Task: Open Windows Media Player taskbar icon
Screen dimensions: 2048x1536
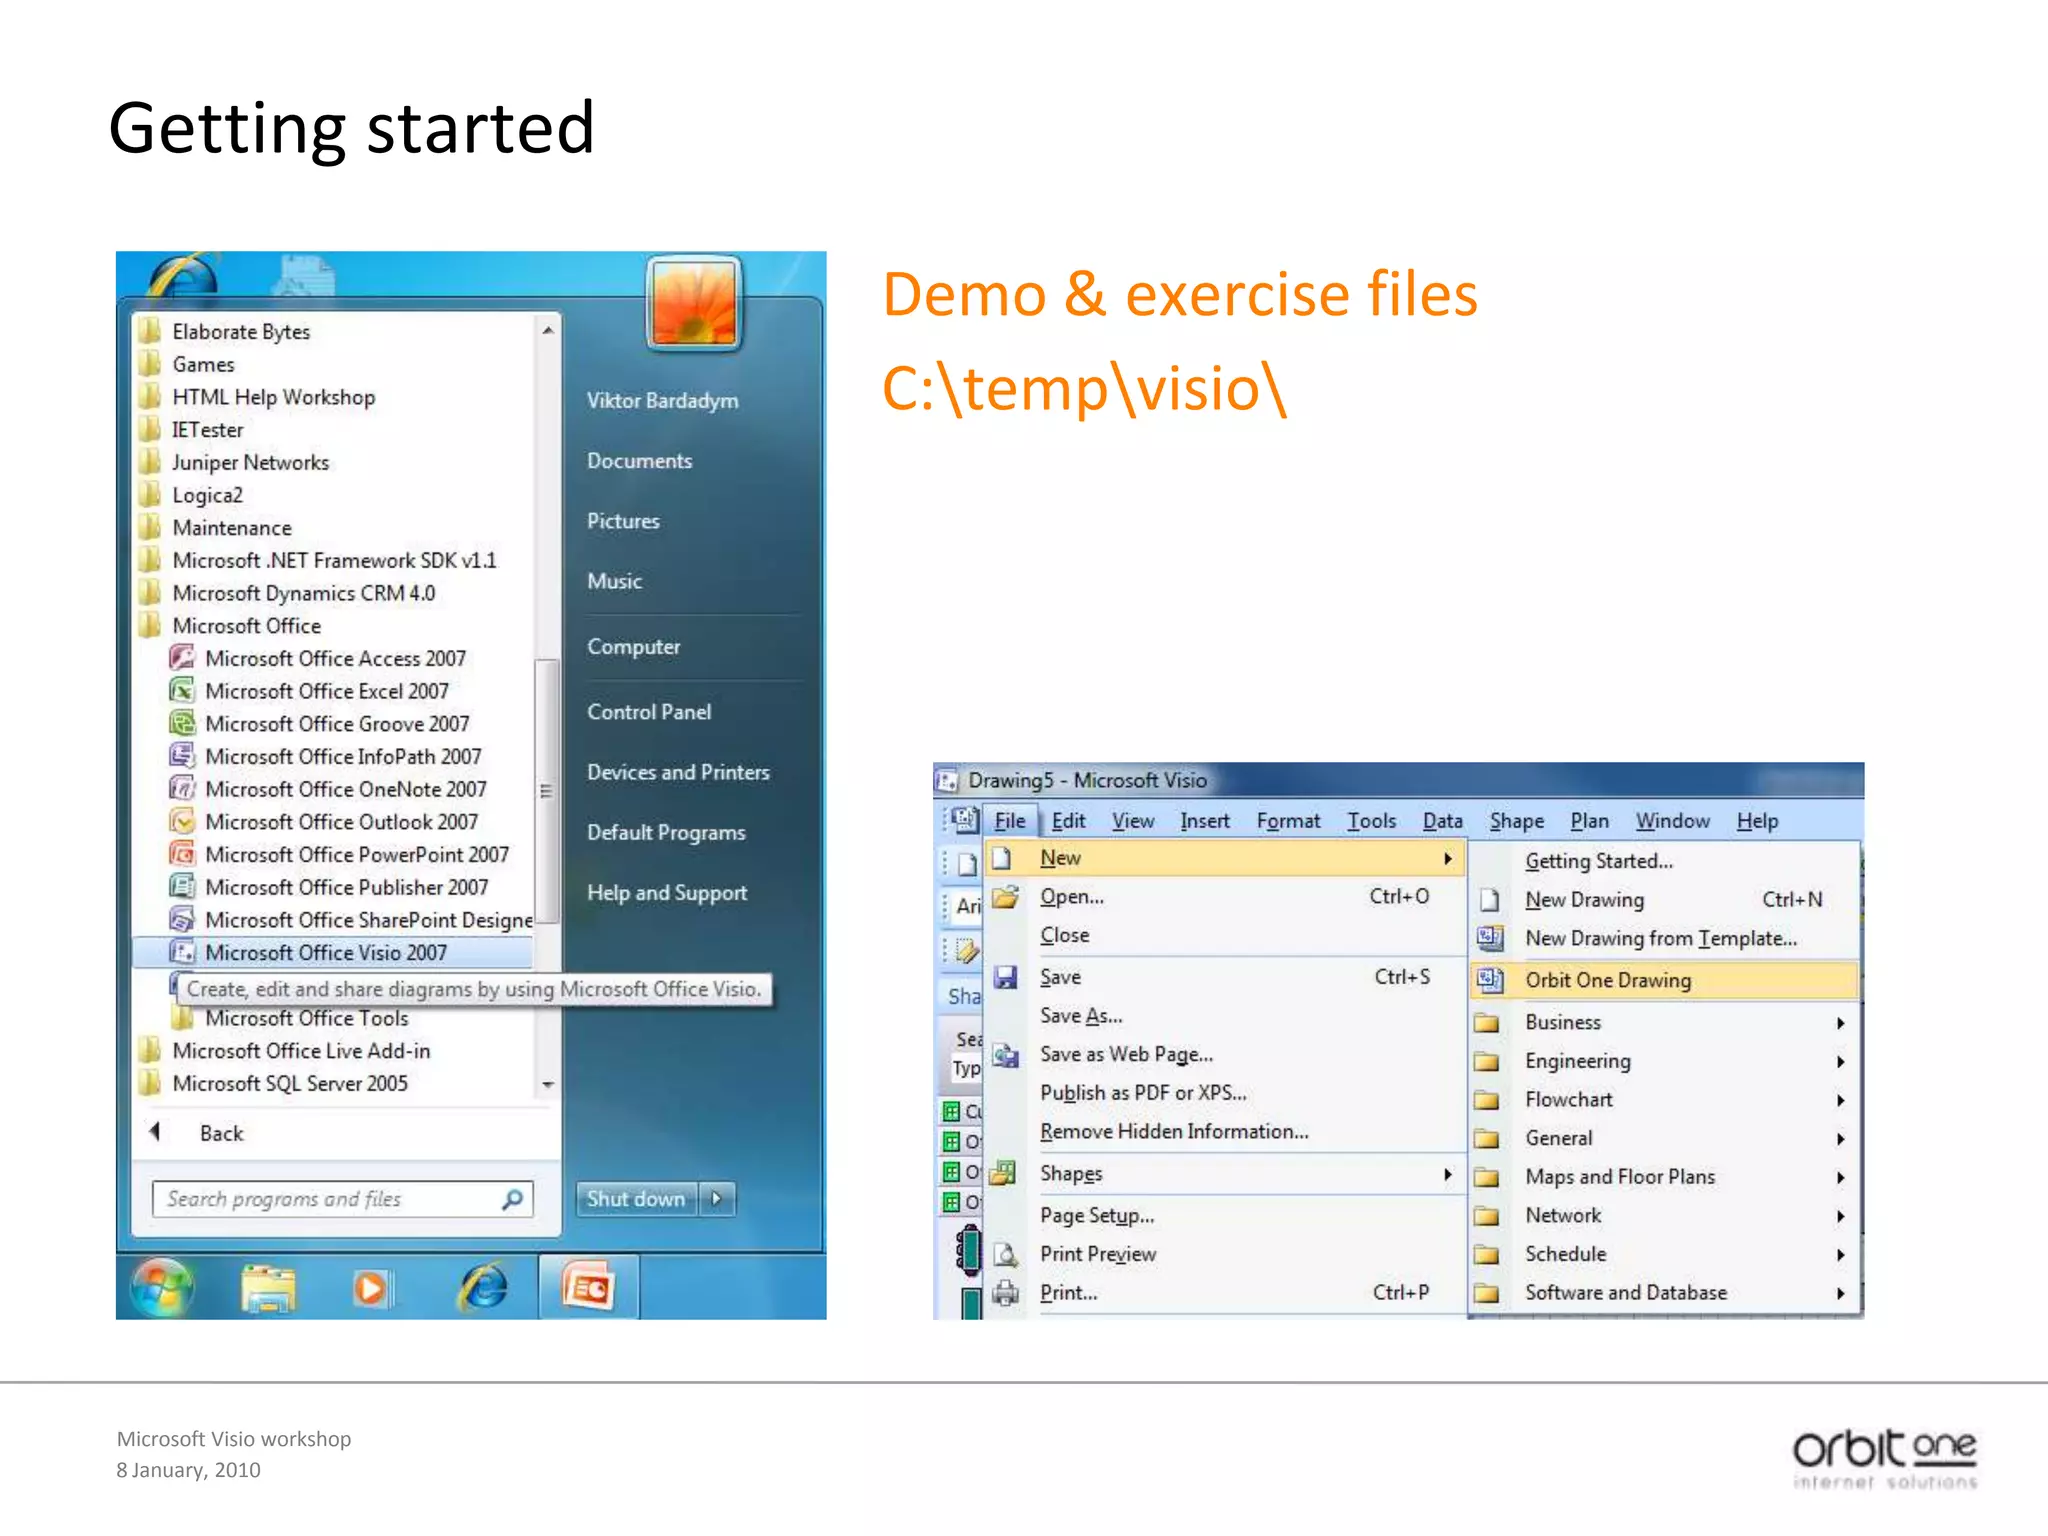Action: click(372, 1288)
